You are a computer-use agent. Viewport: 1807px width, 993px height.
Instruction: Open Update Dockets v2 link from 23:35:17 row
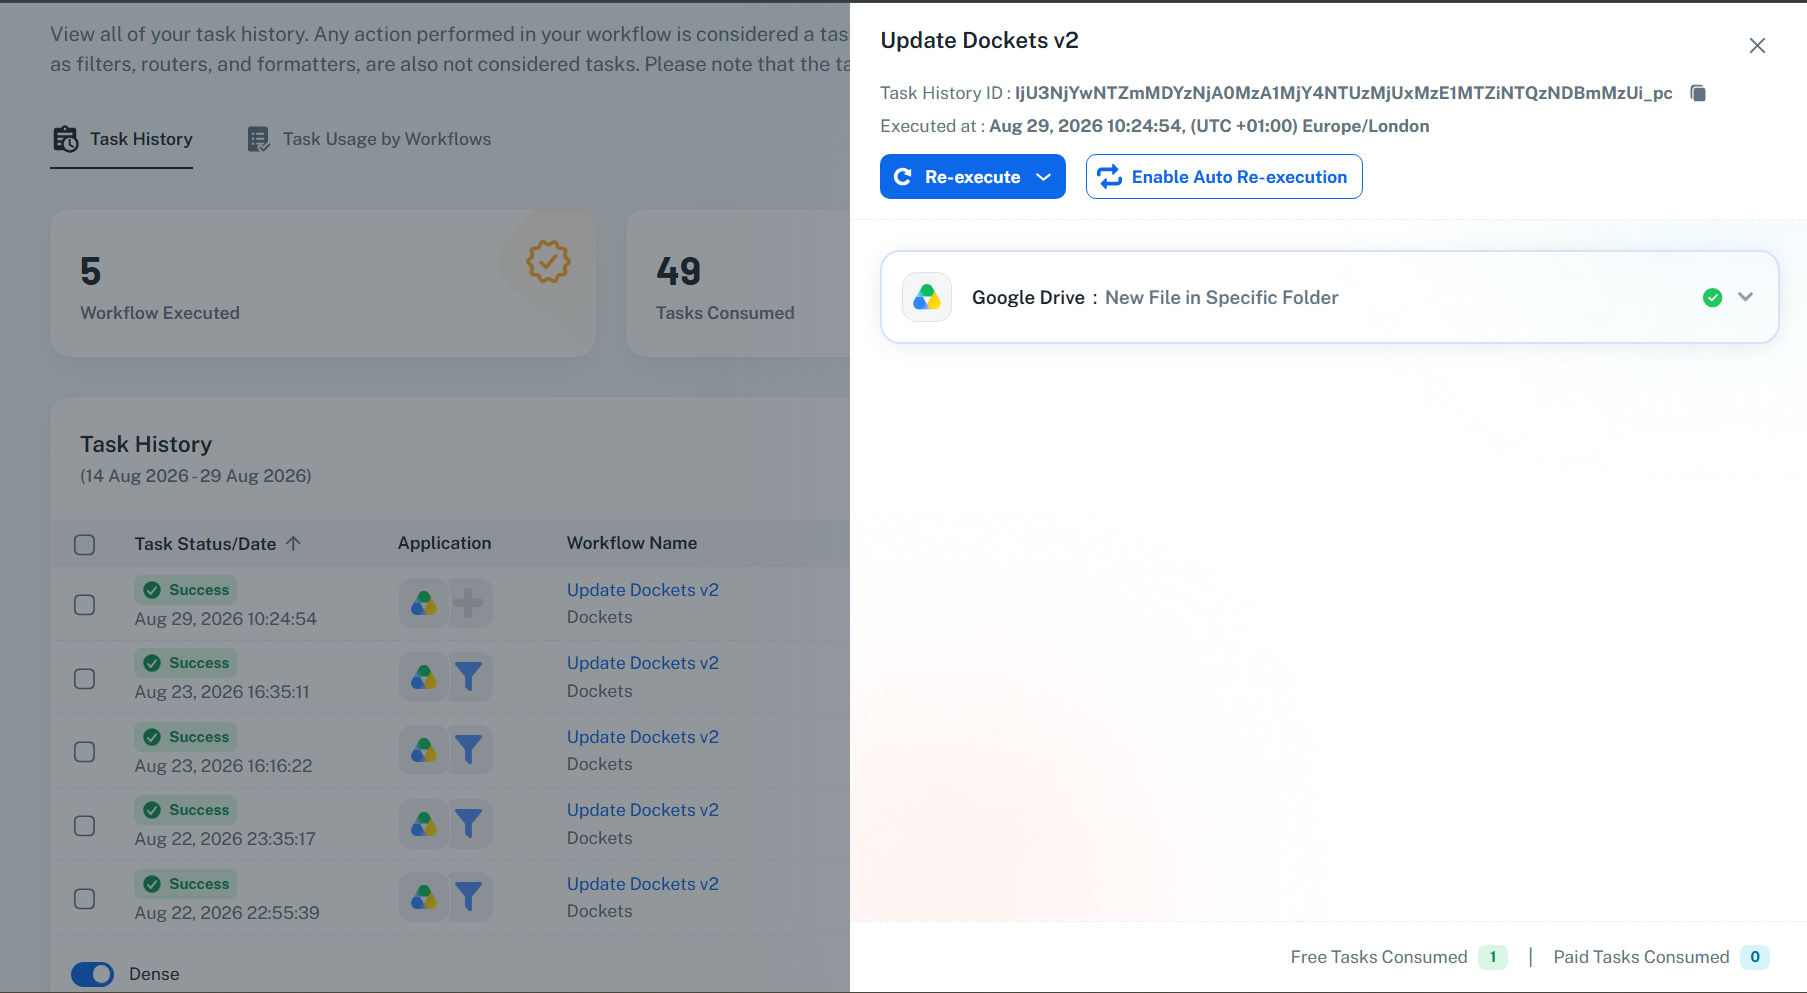click(x=643, y=810)
